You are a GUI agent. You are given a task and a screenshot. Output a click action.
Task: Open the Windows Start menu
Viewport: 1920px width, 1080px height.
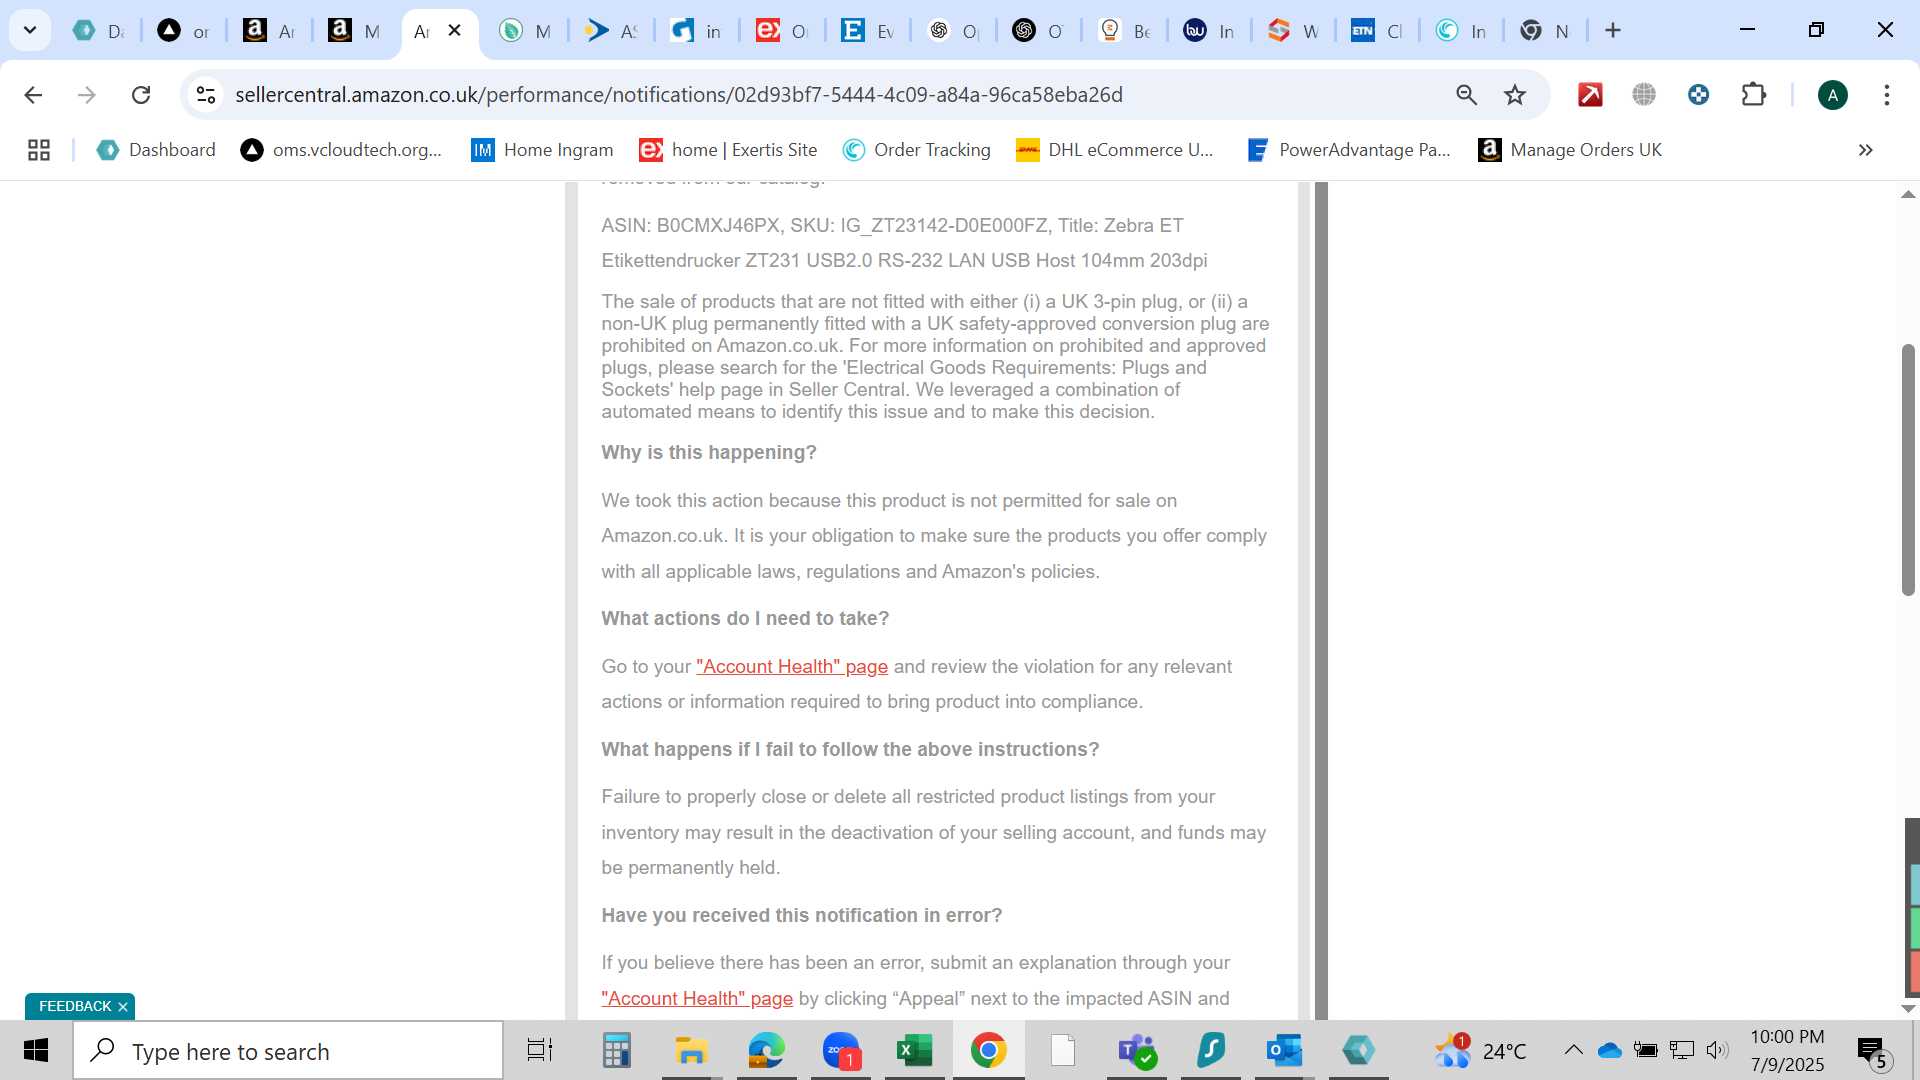[36, 1051]
